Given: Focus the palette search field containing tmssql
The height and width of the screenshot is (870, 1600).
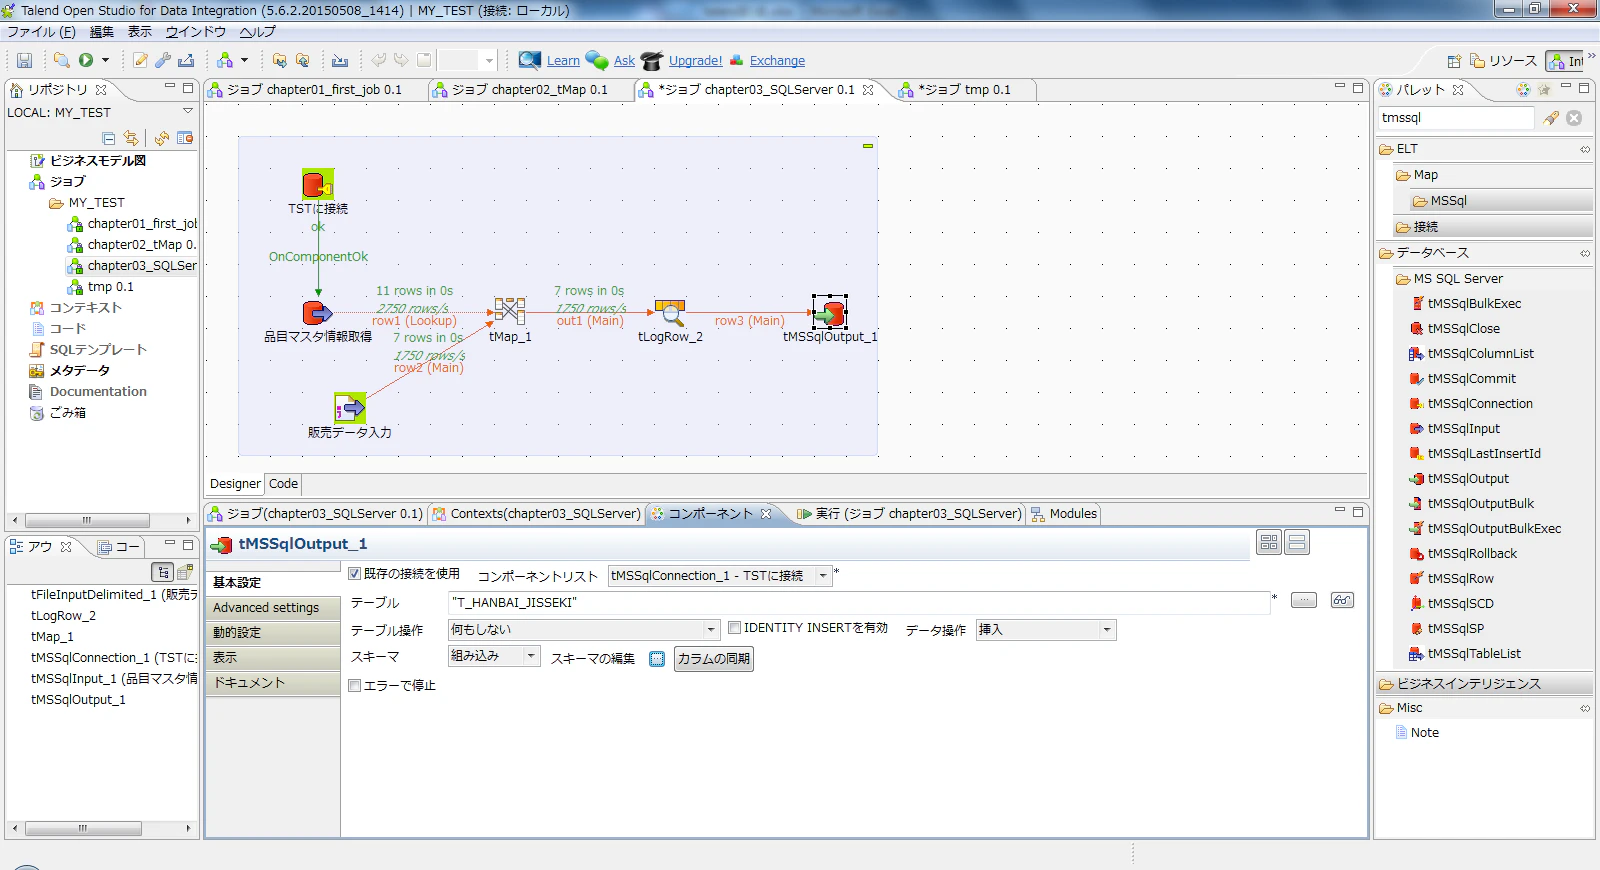Looking at the screenshot, I should (x=1456, y=118).
